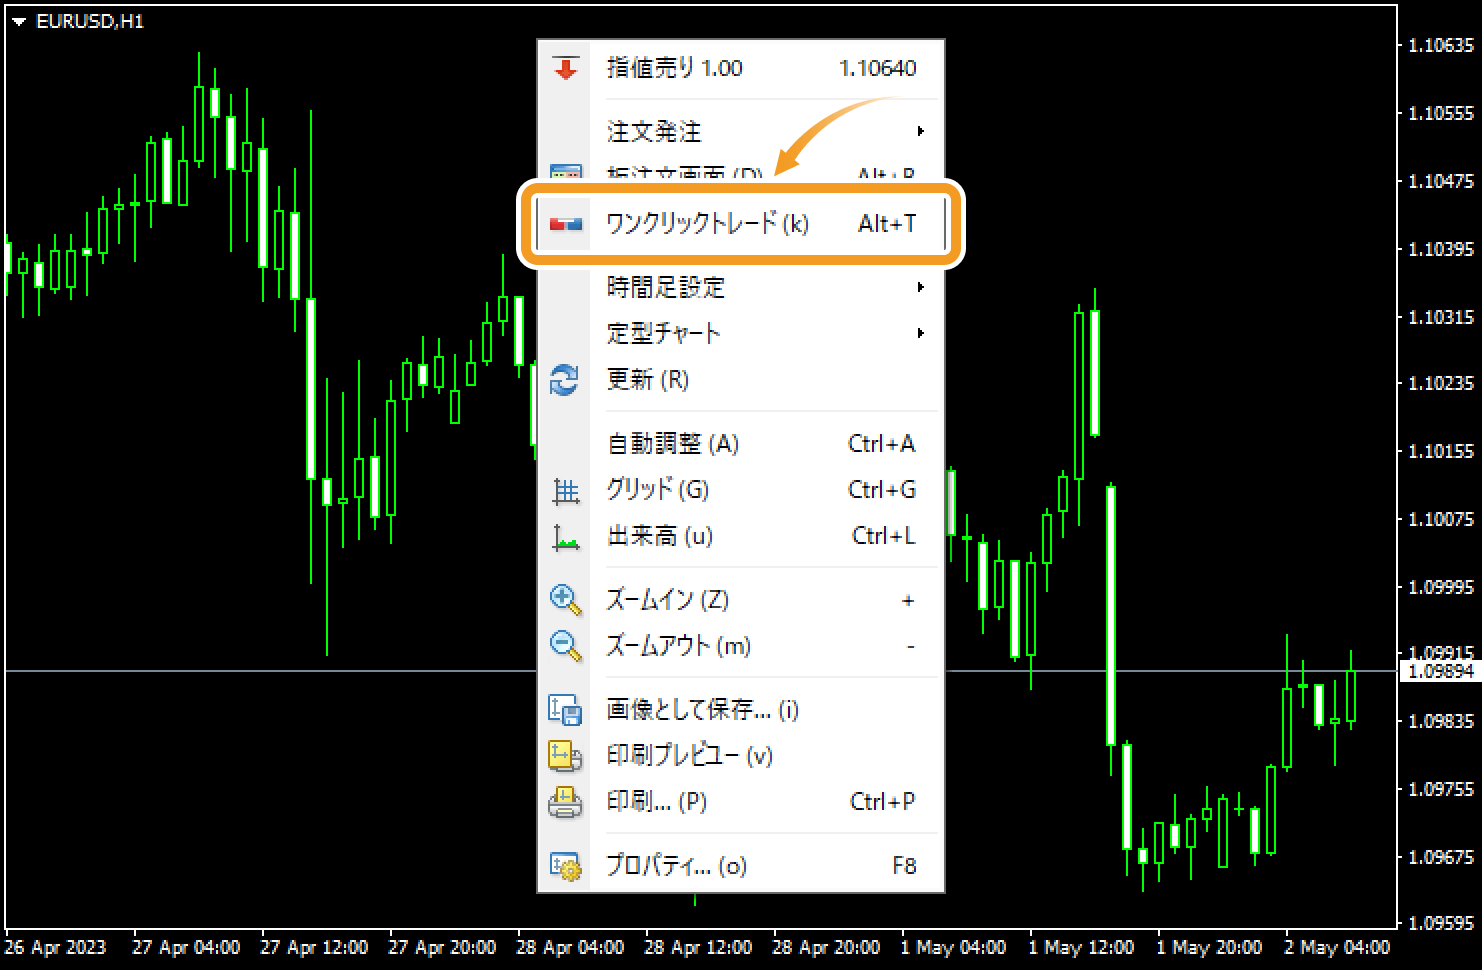
Task: Click the refresh arrows icon beside 更新
Action: (x=565, y=380)
